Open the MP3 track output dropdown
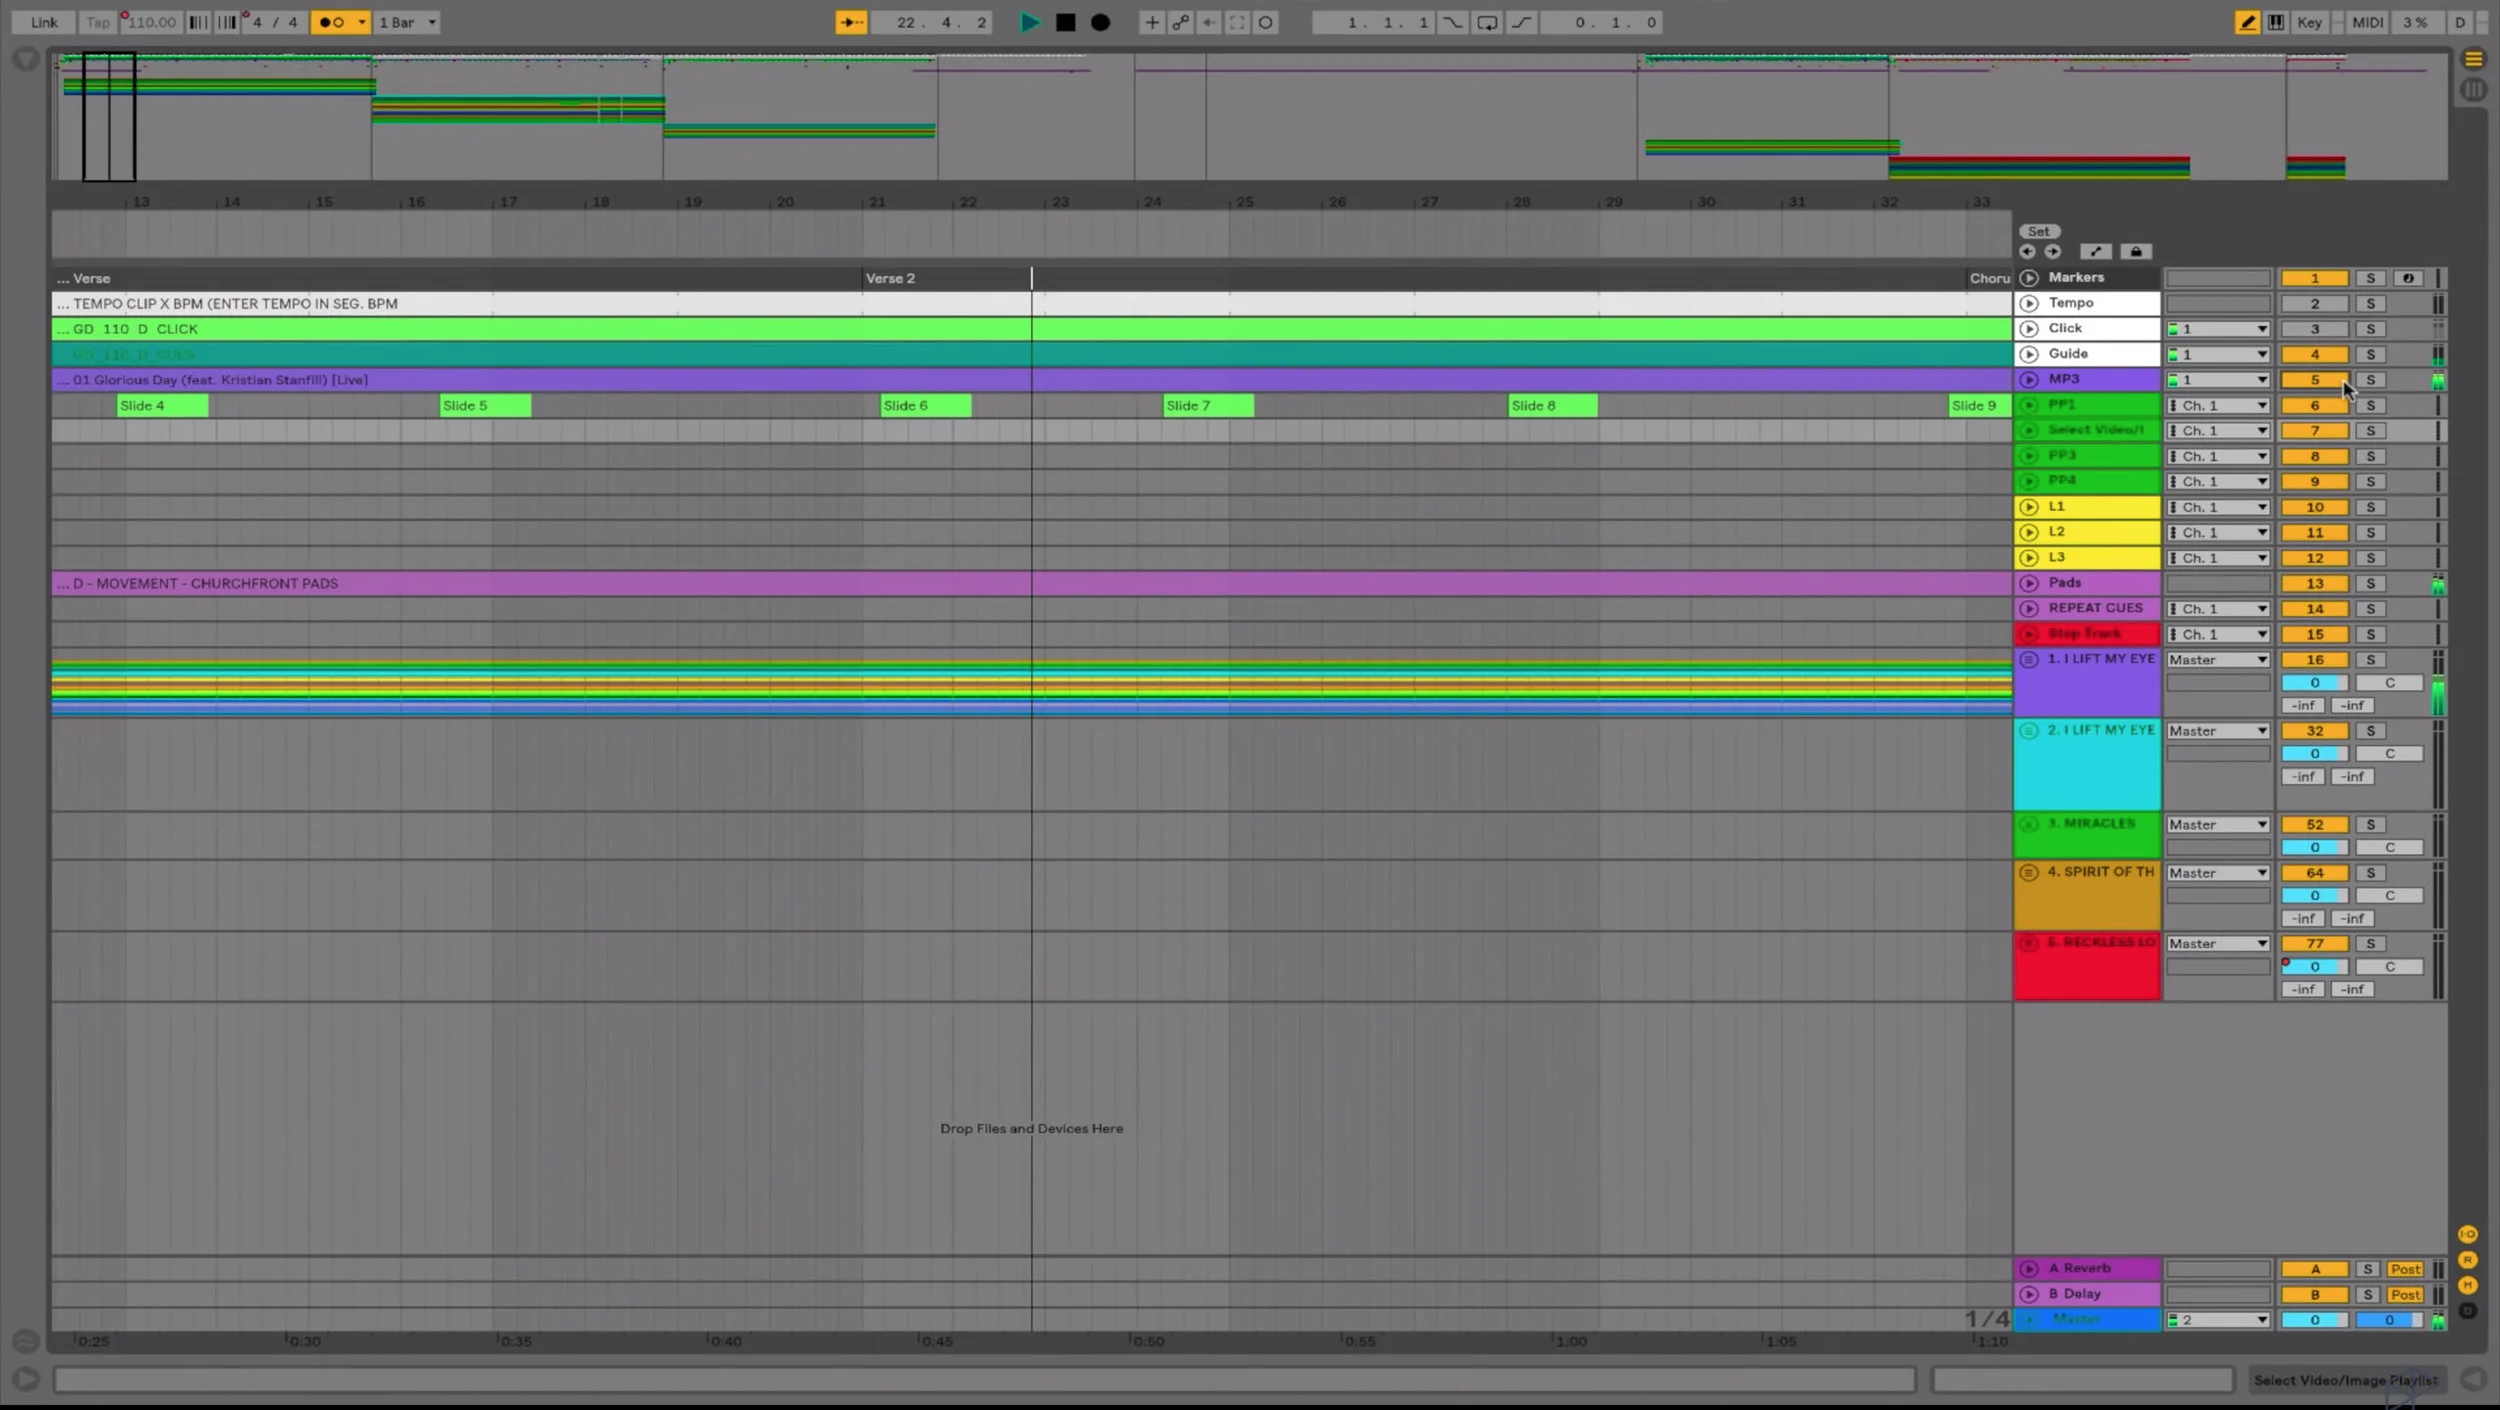The height and width of the screenshot is (1410, 2500). [2218, 380]
